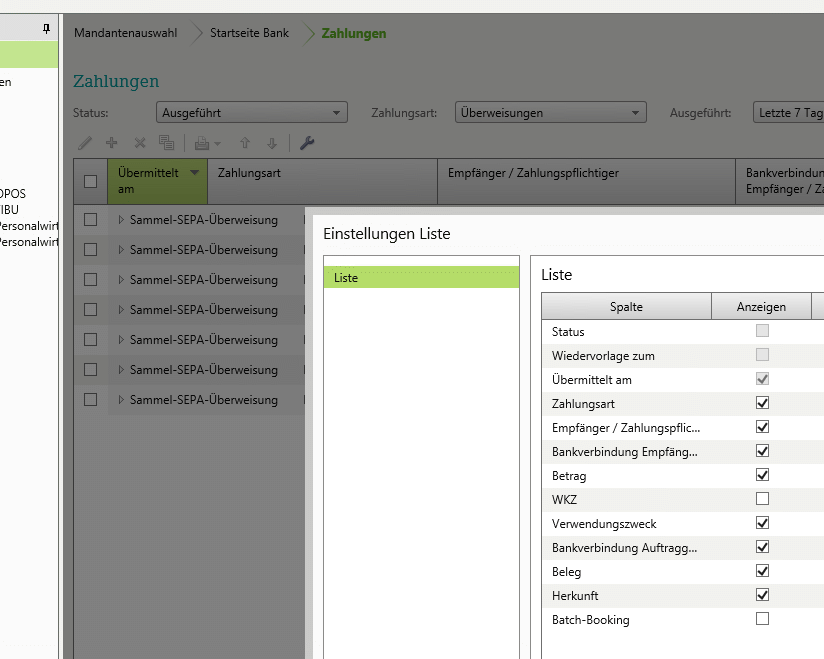The height and width of the screenshot is (659, 824).
Task: Click the plus icon to add a payment
Action: [x=111, y=142]
